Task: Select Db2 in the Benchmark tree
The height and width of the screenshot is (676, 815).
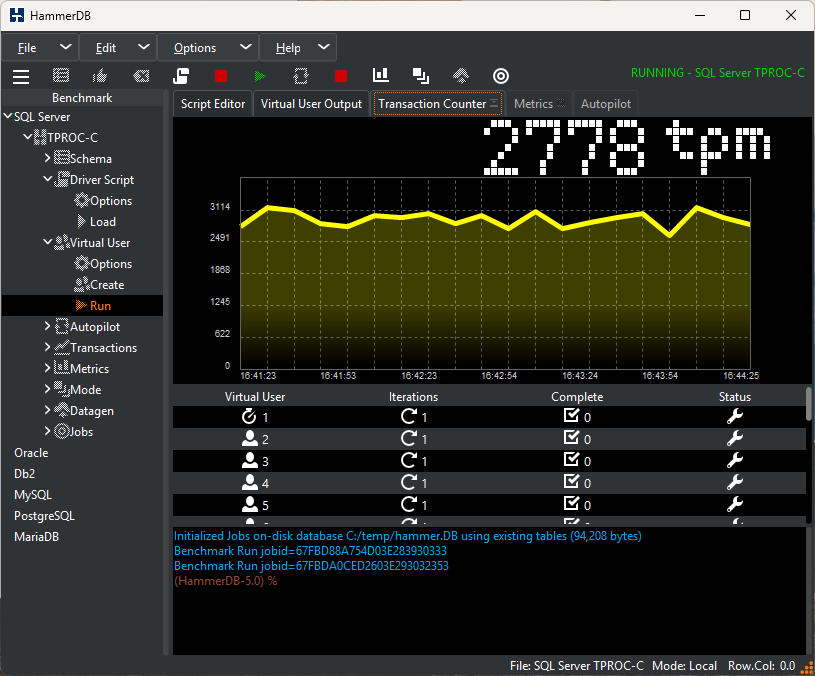Action: point(24,474)
